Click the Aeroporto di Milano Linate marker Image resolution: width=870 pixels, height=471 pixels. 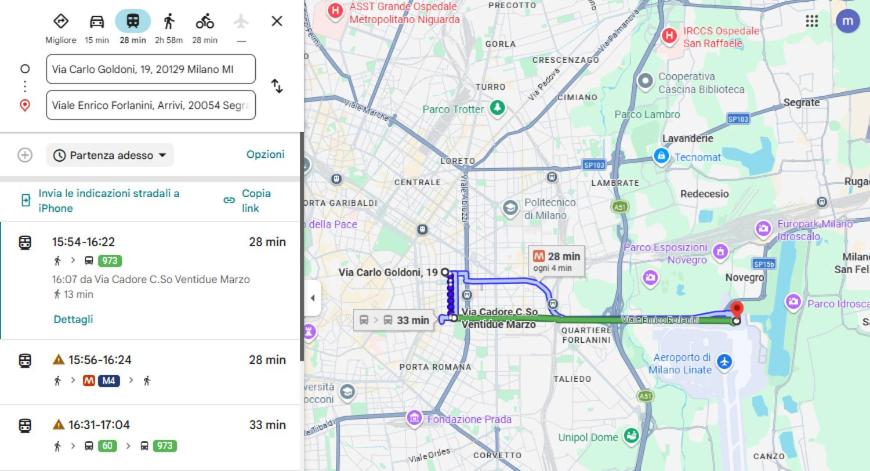pos(724,362)
